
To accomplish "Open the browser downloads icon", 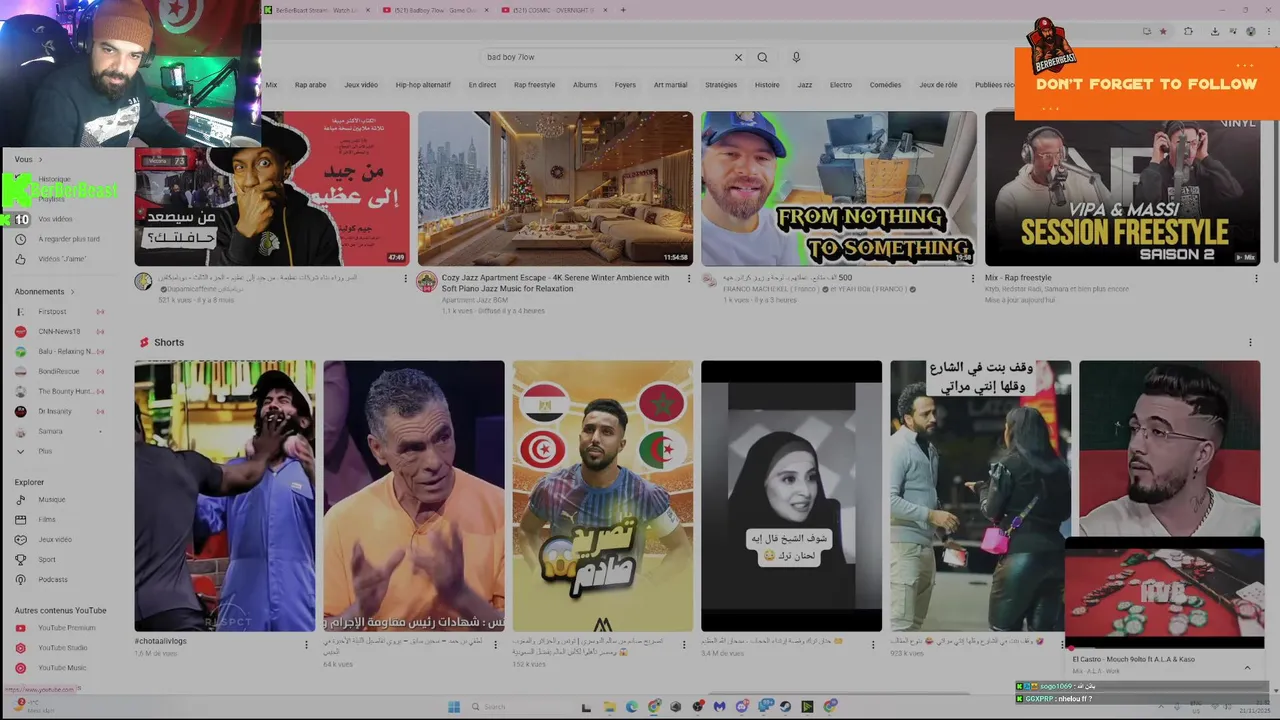I will [x=1214, y=31].
